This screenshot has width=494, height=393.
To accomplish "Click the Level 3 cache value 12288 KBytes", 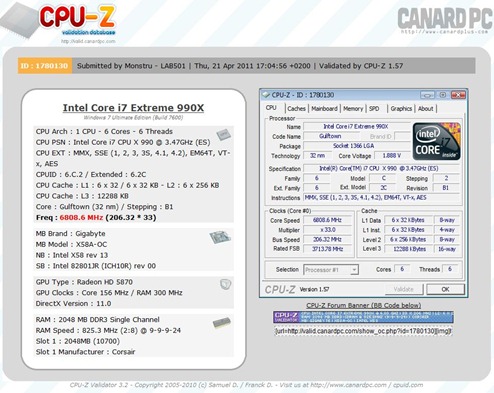I will click(408, 249).
